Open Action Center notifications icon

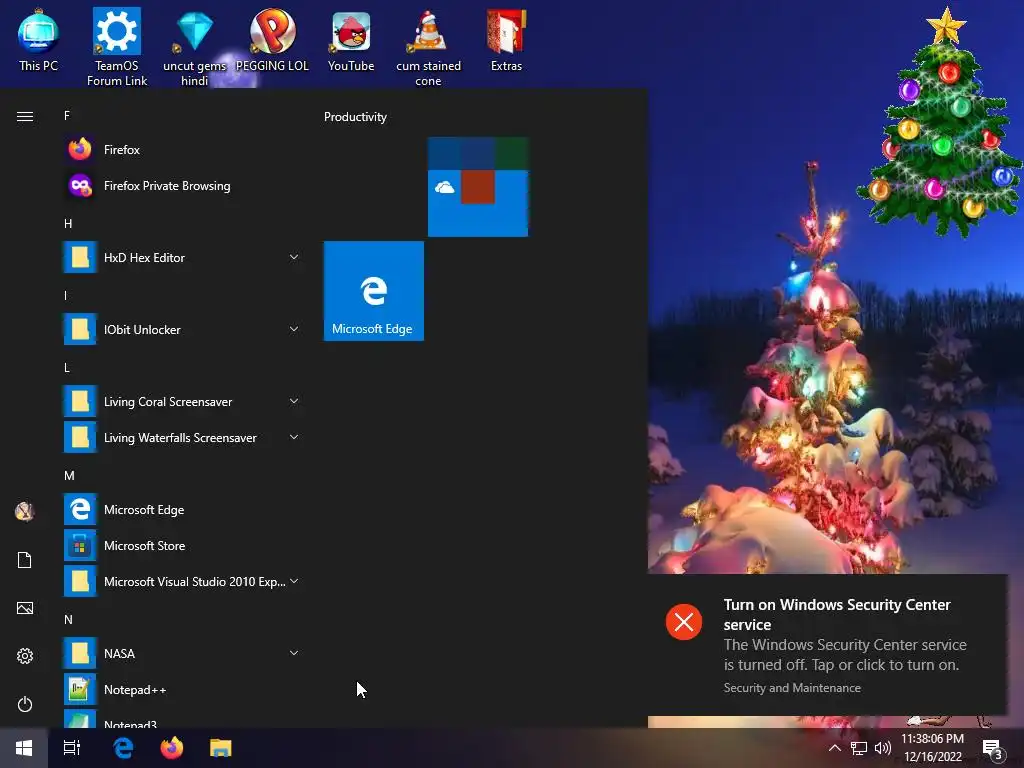tap(993, 749)
